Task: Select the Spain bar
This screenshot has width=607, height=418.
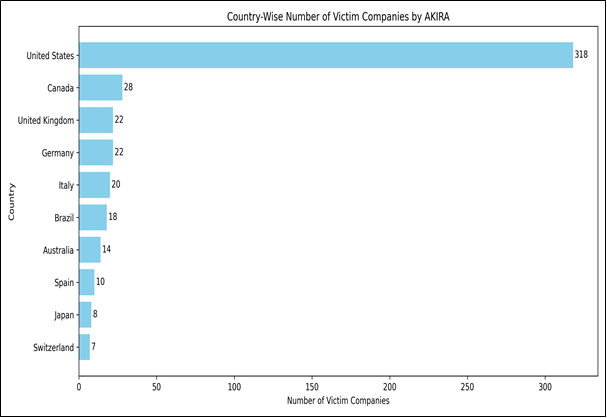Action: point(87,282)
